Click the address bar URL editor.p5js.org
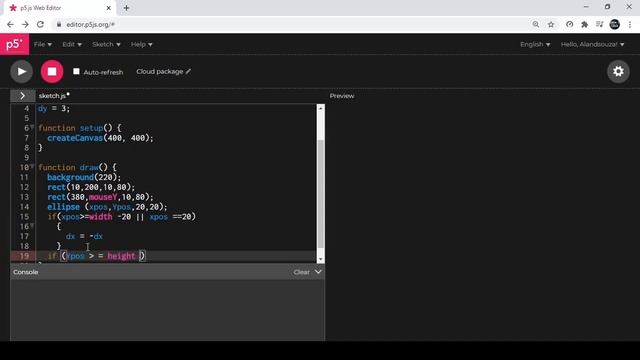Viewport: 640px width, 360px height. point(90,24)
